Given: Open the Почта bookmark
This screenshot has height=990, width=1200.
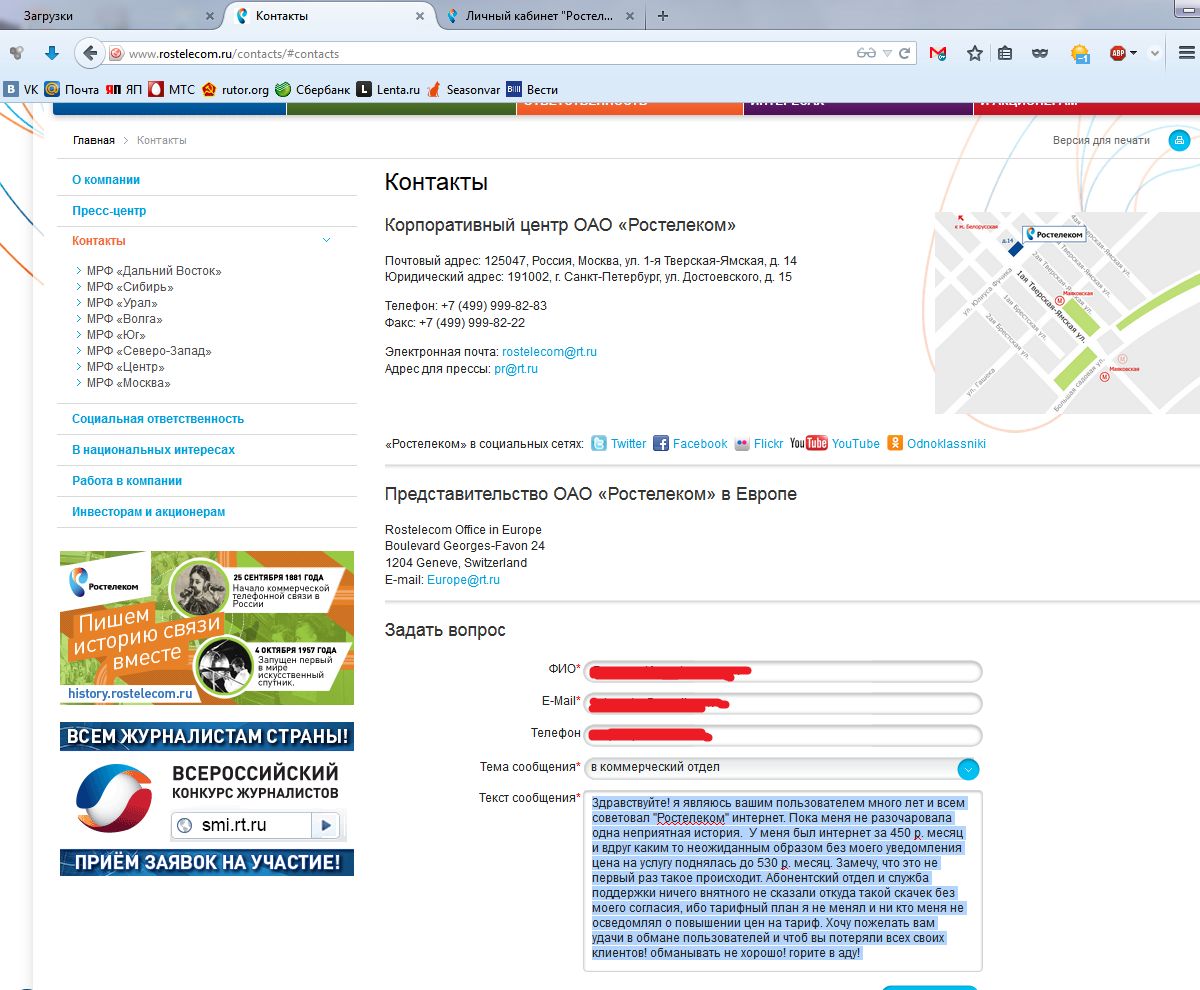Looking at the screenshot, I should 71,89.
